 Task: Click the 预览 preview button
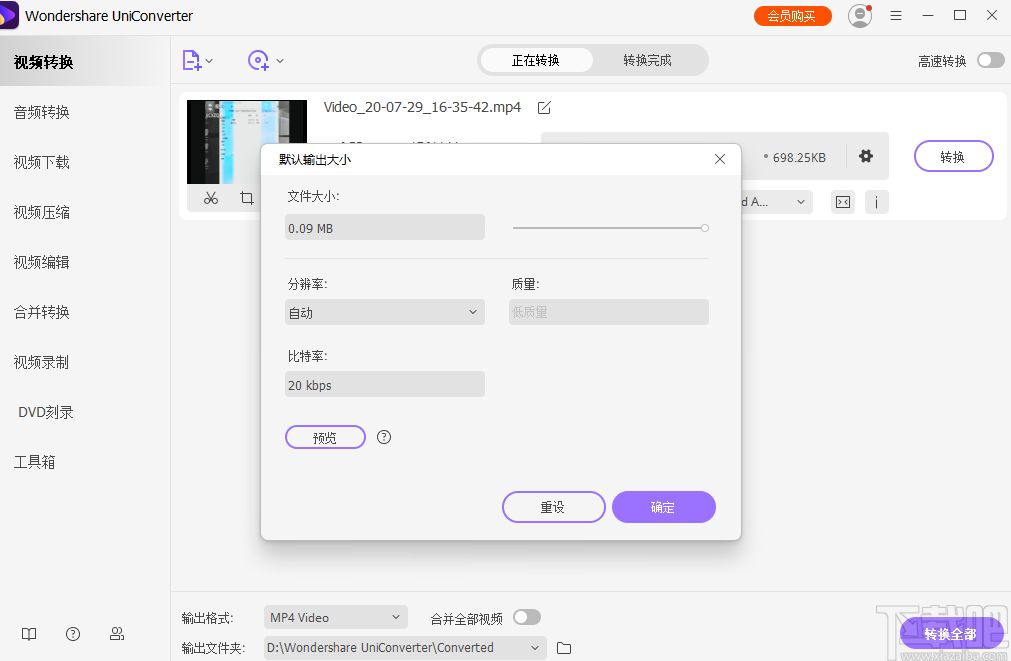(325, 437)
